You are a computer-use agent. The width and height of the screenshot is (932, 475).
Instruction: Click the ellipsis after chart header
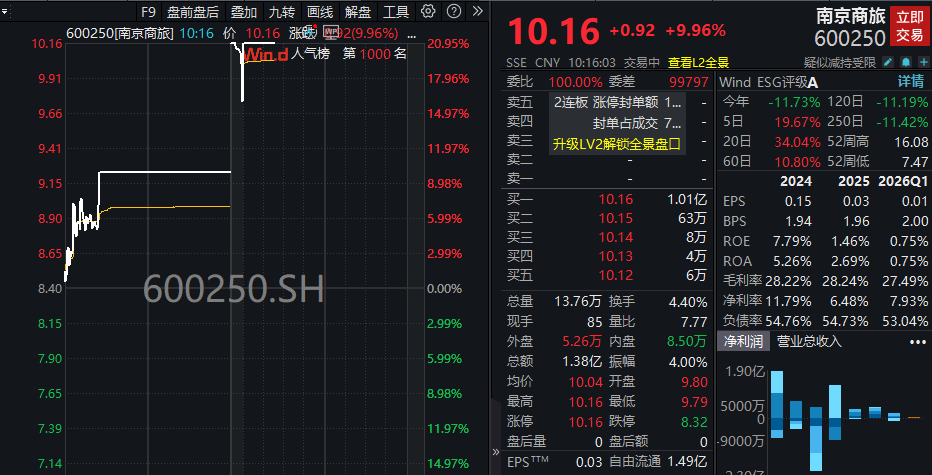pyautogui.click(x=413, y=34)
